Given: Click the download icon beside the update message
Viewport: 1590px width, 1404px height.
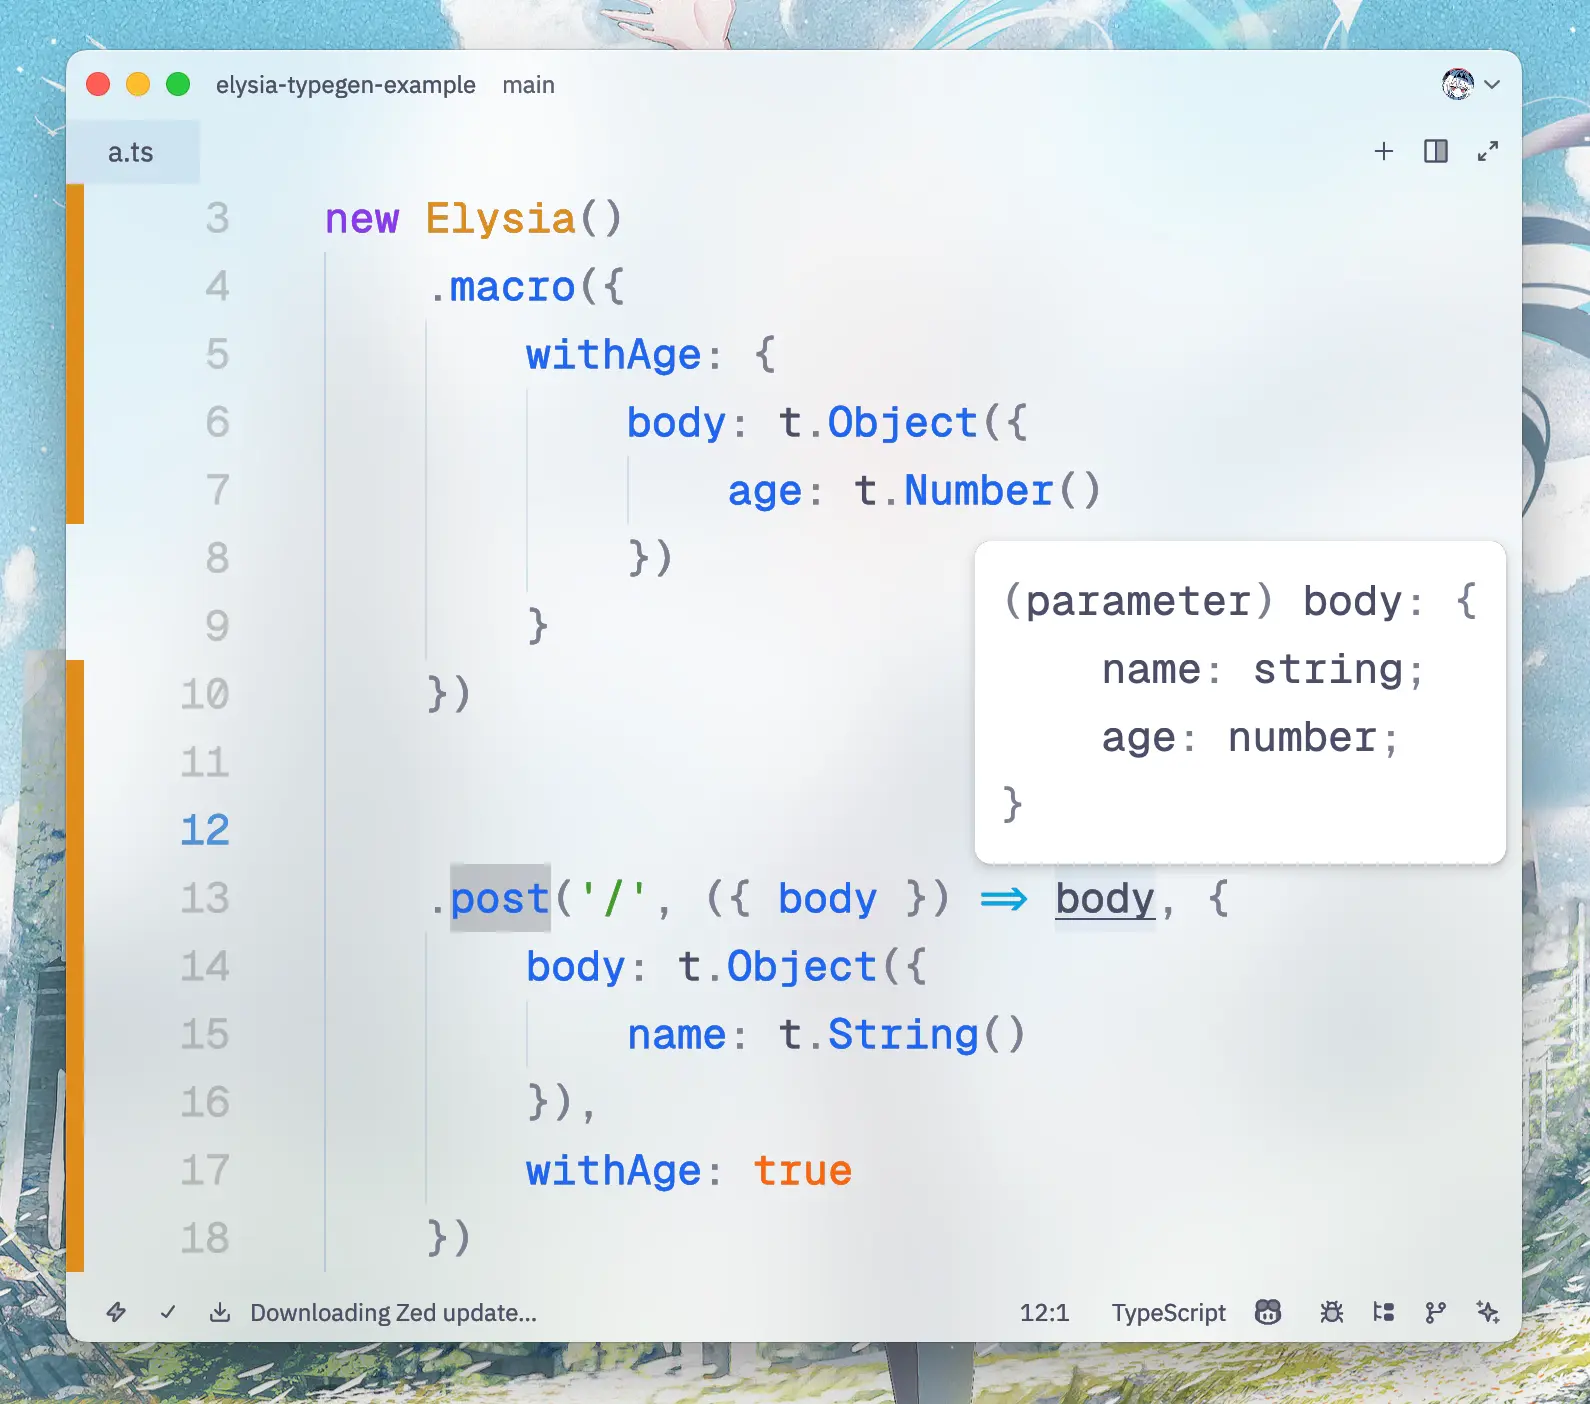Looking at the screenshot, I should (220, 1312).
